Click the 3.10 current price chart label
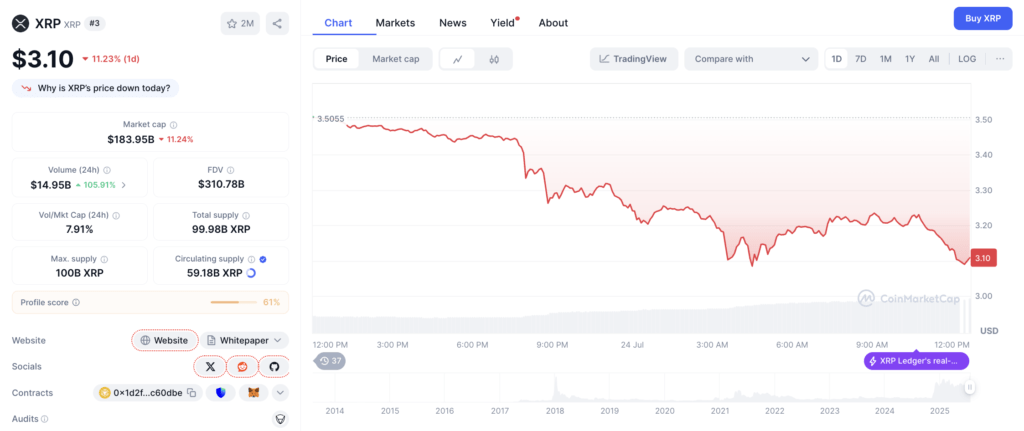Viewport: 1024px width, 431px height. coord(983,259)
